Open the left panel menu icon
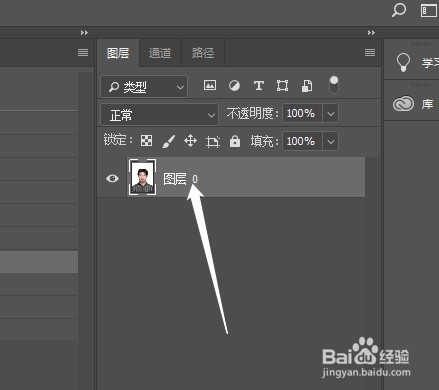 (83, 52)
